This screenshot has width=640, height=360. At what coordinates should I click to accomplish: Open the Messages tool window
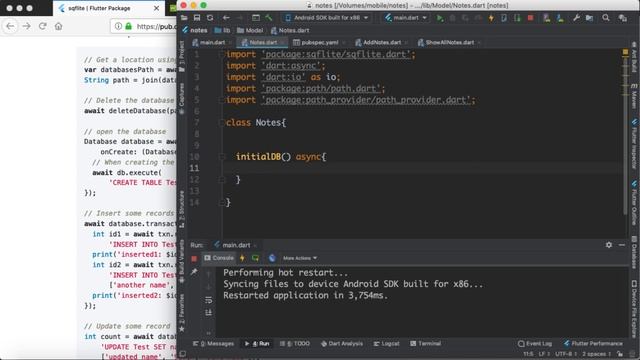tap(213, 344)
